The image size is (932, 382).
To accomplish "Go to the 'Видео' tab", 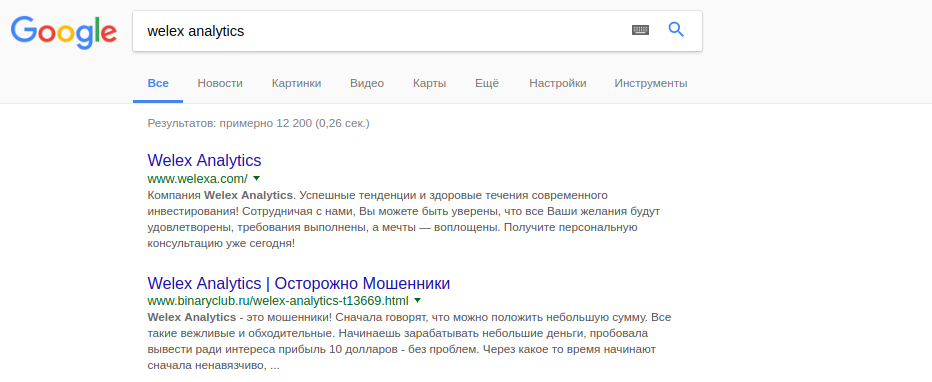I will [x=367, y=83].
